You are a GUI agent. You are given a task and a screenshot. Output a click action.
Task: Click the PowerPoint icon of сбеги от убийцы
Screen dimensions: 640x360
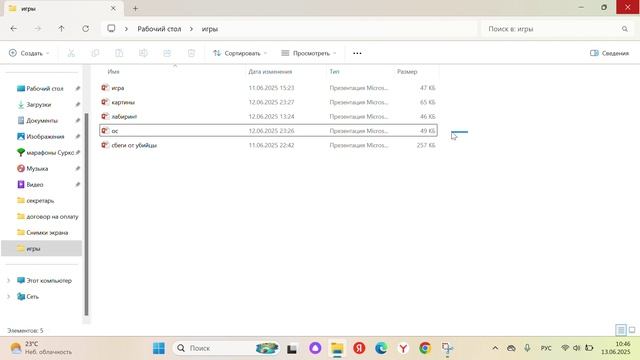pyautogui.click(x=105, y=145)
